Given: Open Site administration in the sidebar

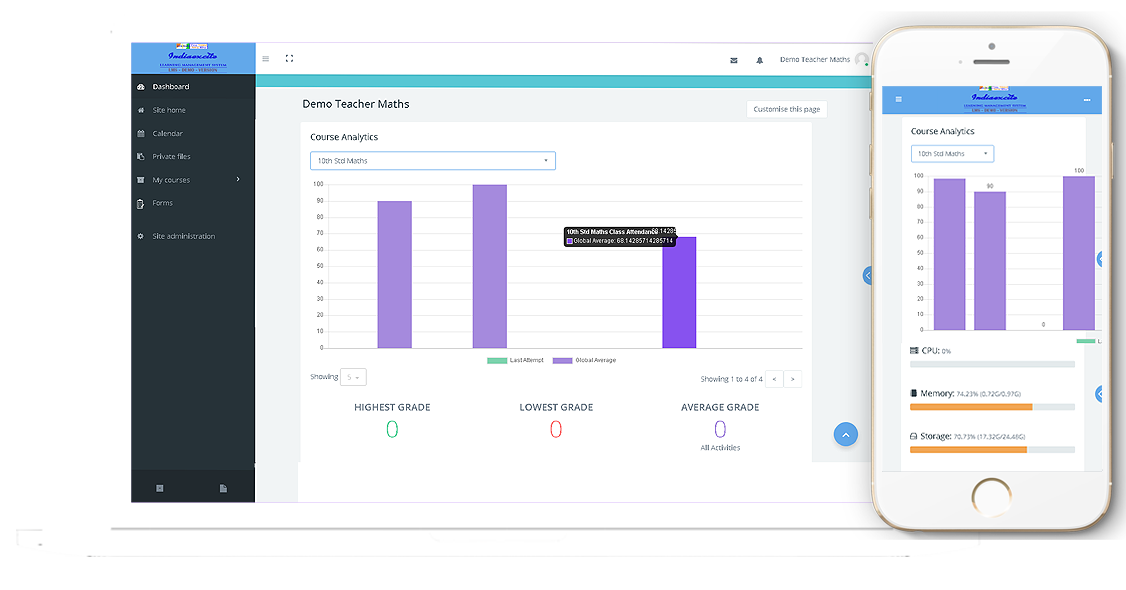Looking at the screenshot, I should 183,236.
